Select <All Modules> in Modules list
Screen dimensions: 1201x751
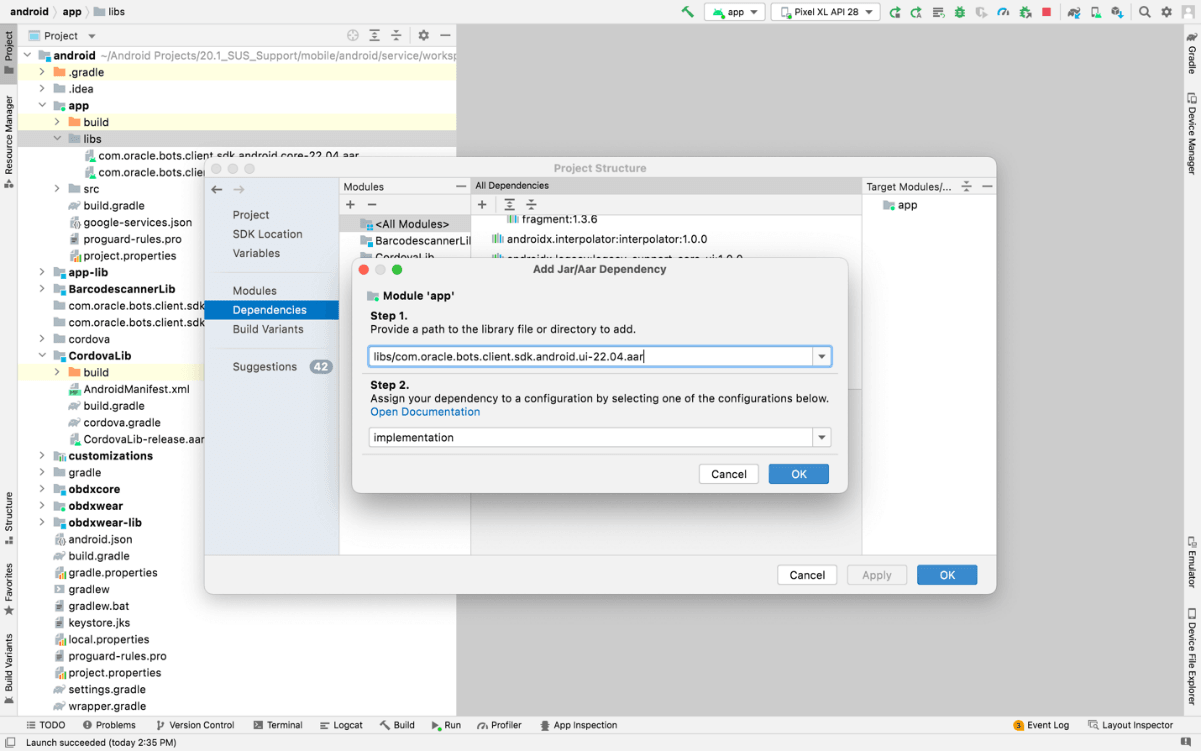(404, 224)
